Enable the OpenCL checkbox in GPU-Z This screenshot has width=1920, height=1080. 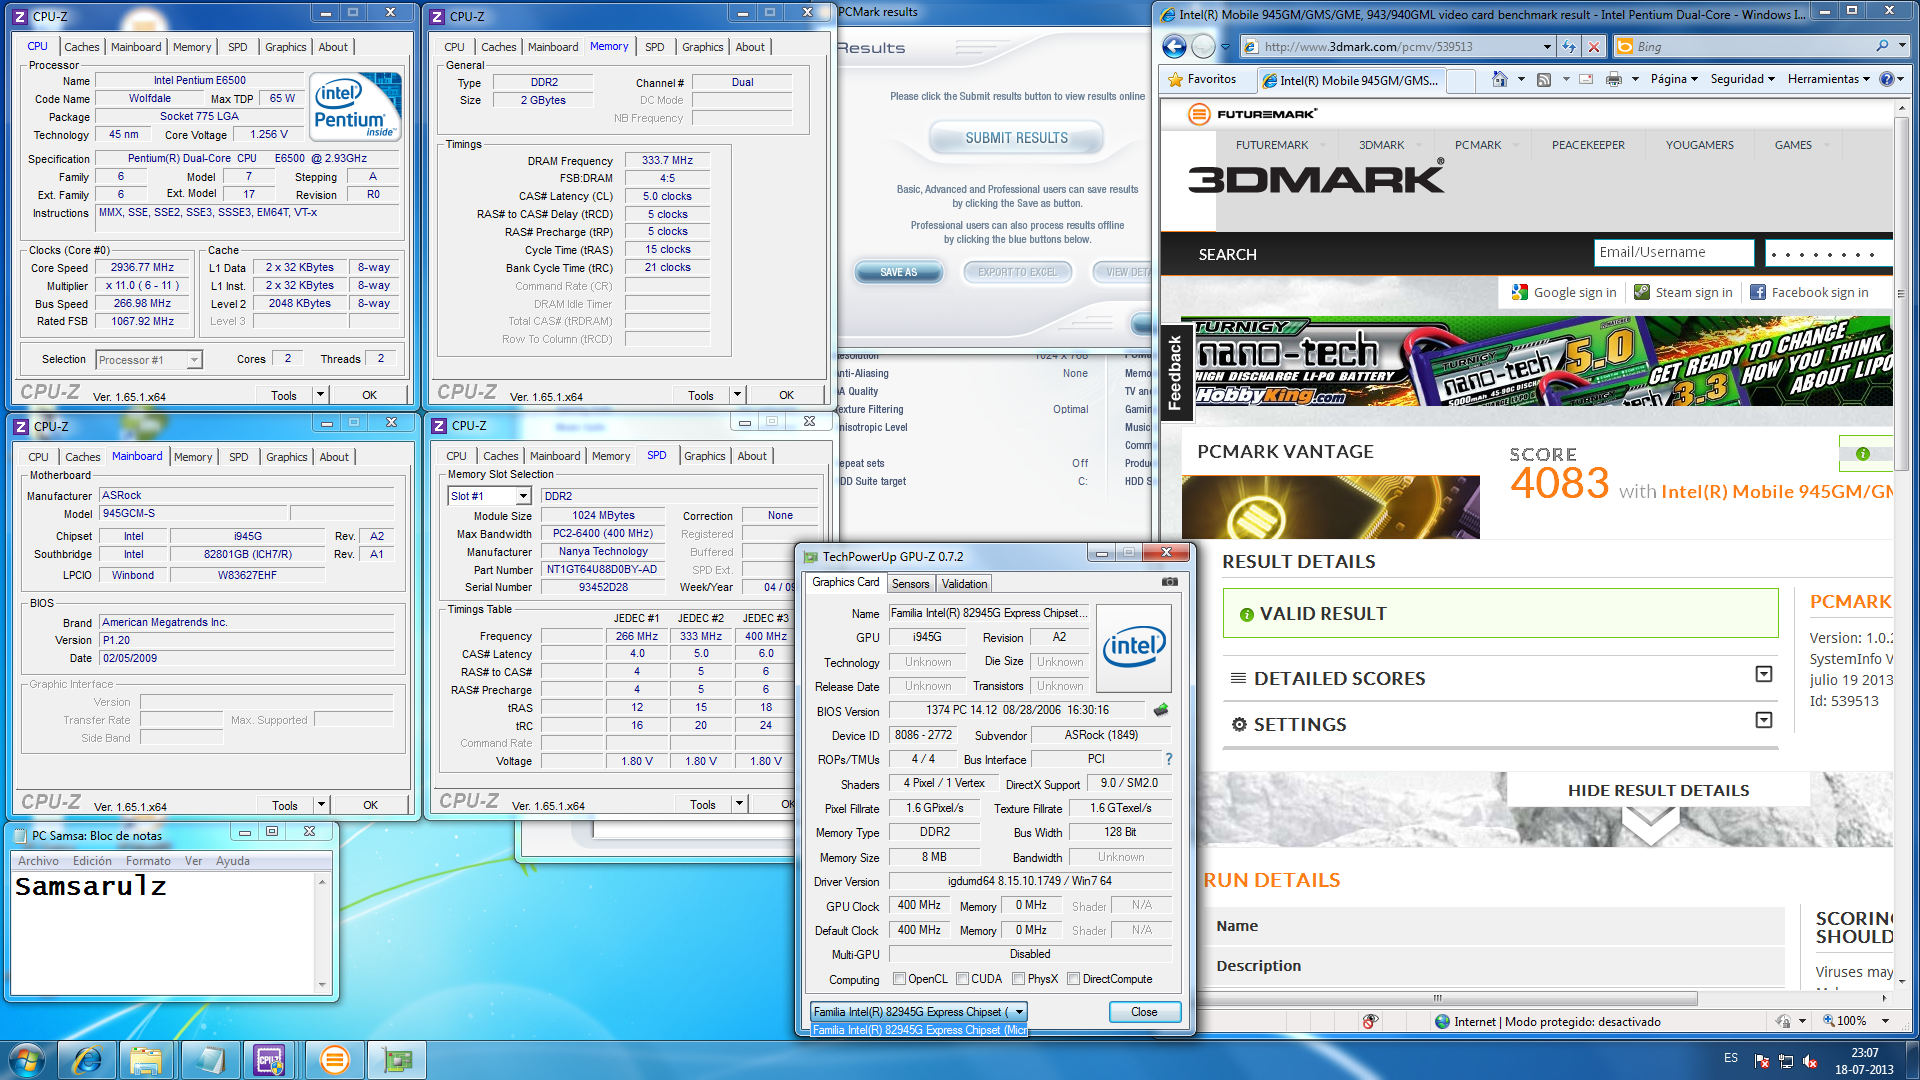pyautogui.click(x=899, y=979)
